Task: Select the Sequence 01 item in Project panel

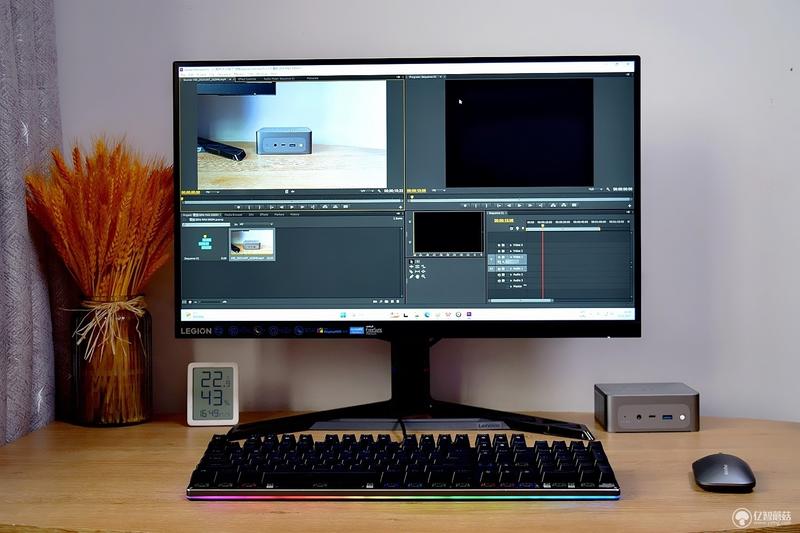Action: pos(206,246)
